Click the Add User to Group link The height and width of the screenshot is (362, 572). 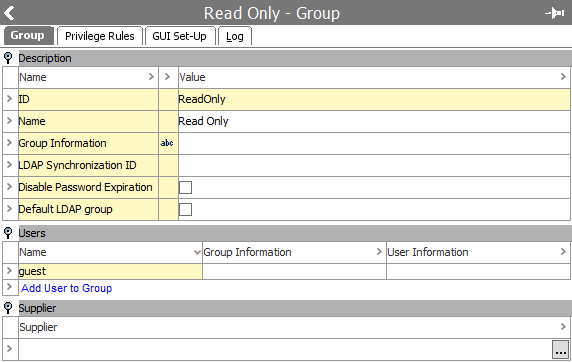click(x=66, y=288)
